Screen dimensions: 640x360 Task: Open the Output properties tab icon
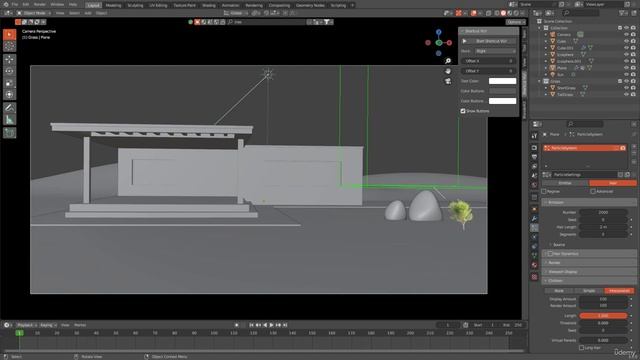click(534, 157)
